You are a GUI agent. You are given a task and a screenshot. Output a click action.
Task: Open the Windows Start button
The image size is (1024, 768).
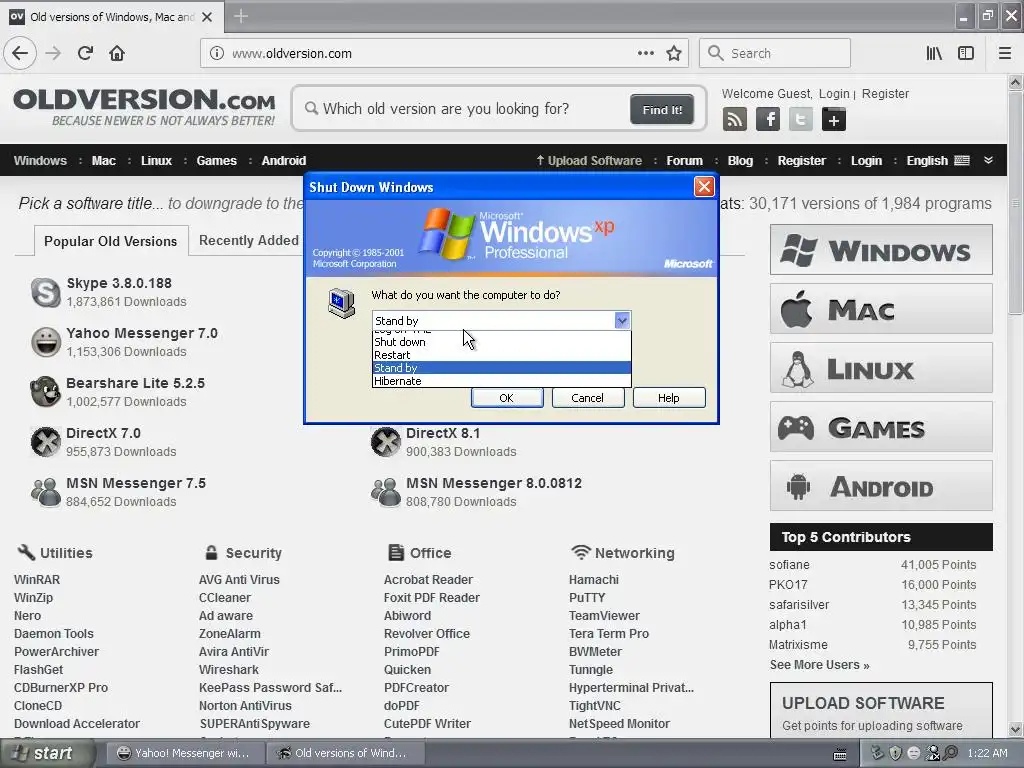[47, 754]
